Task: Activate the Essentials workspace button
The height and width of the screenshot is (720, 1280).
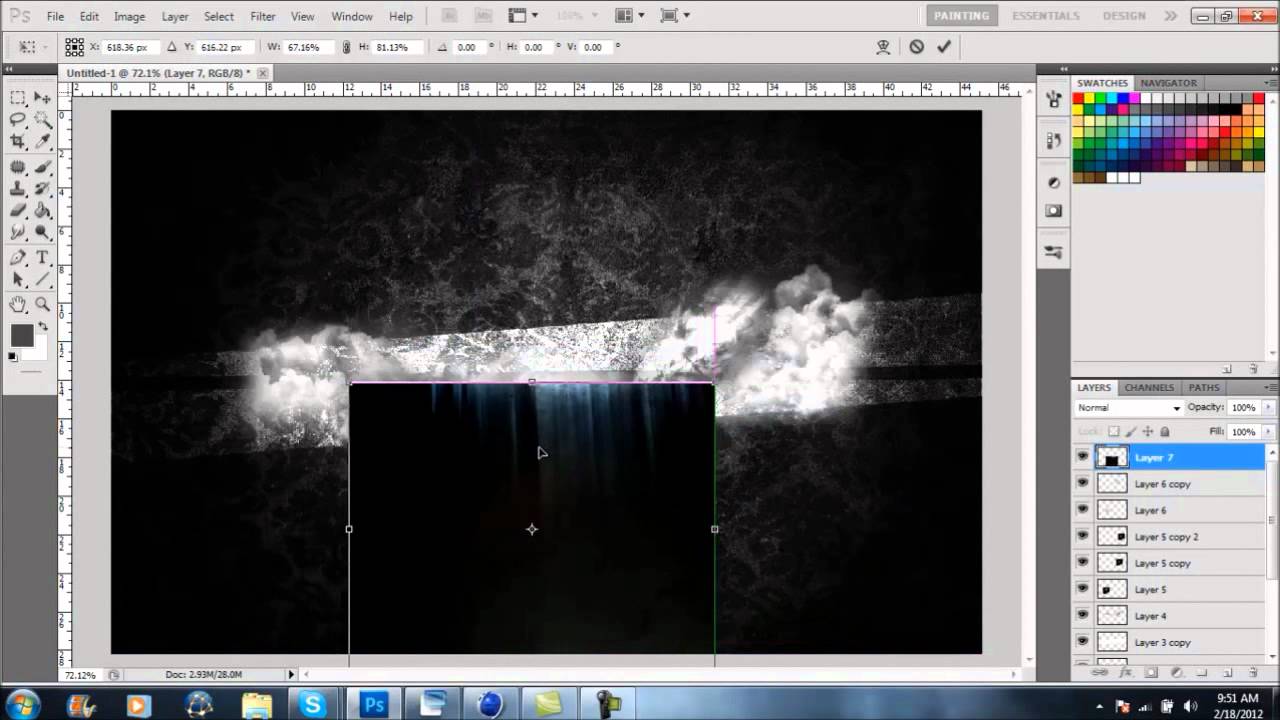Action: tap(1045, 16)
